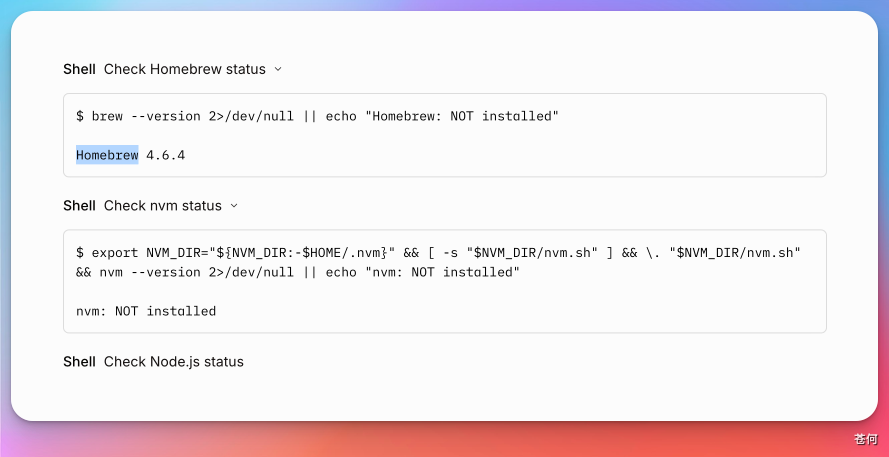Click the "4.6.4" version number
The height and width of the screenshot is (457, 889).
166,155
